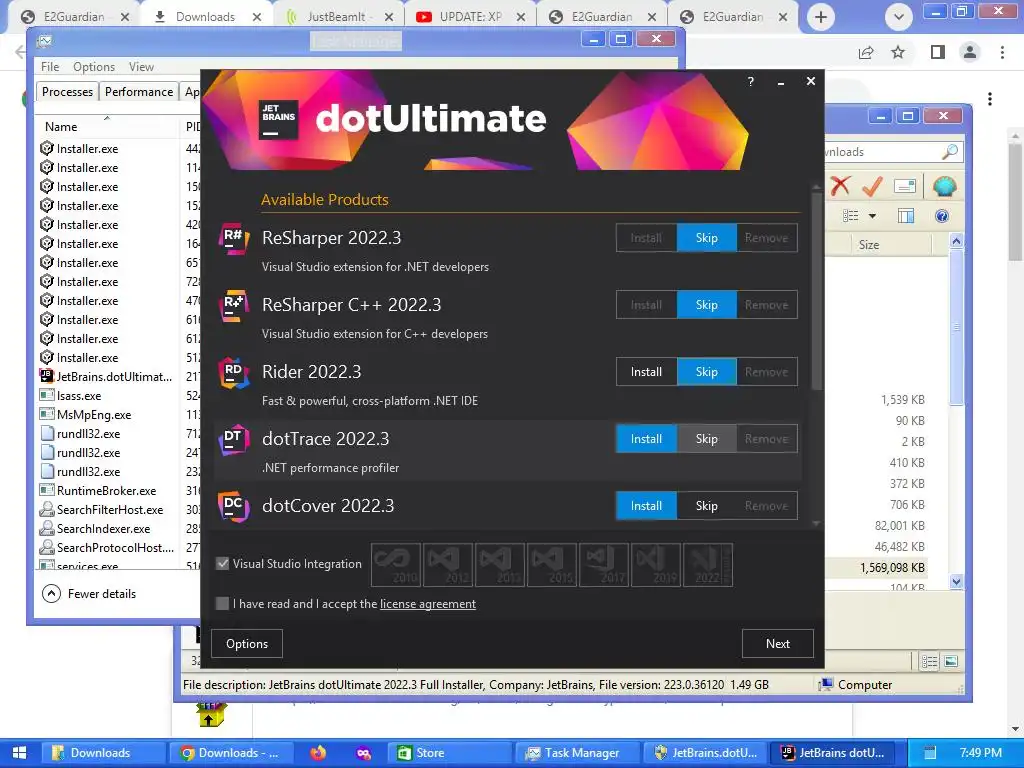Image resolution: width=1024 pixels, height=768 pixels.
Task: Click Next in dotUltimate installer
Action: tap(778, 644)
